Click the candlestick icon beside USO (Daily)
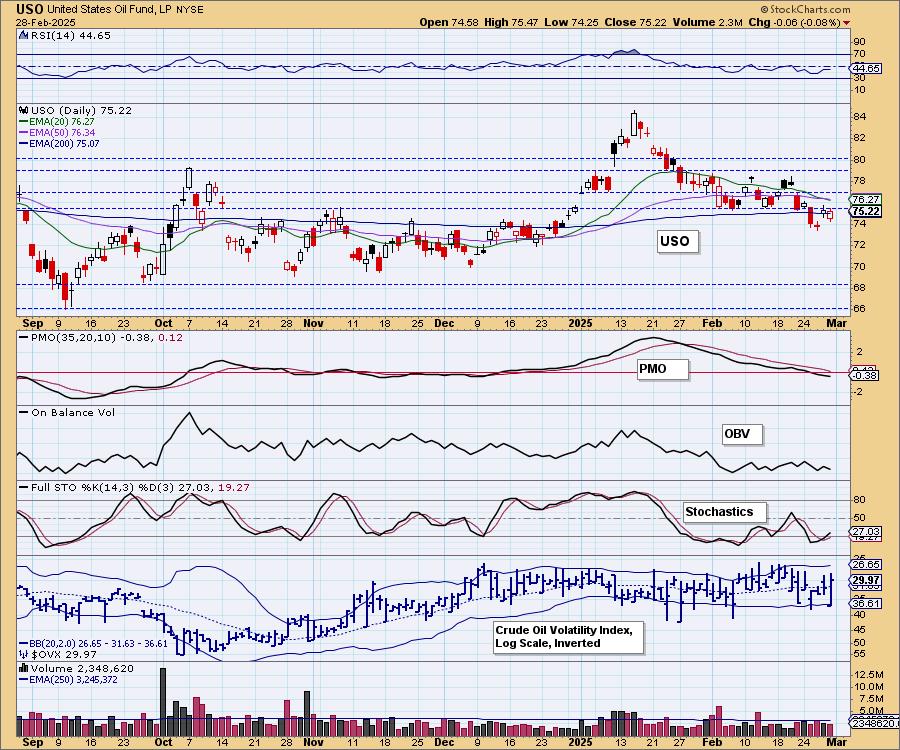Viewport: 900px width, 750px height. click(24, 110)
